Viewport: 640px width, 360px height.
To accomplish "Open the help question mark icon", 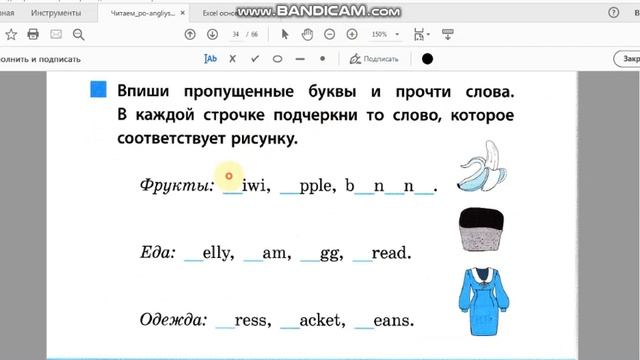I will tap(613, 13).
